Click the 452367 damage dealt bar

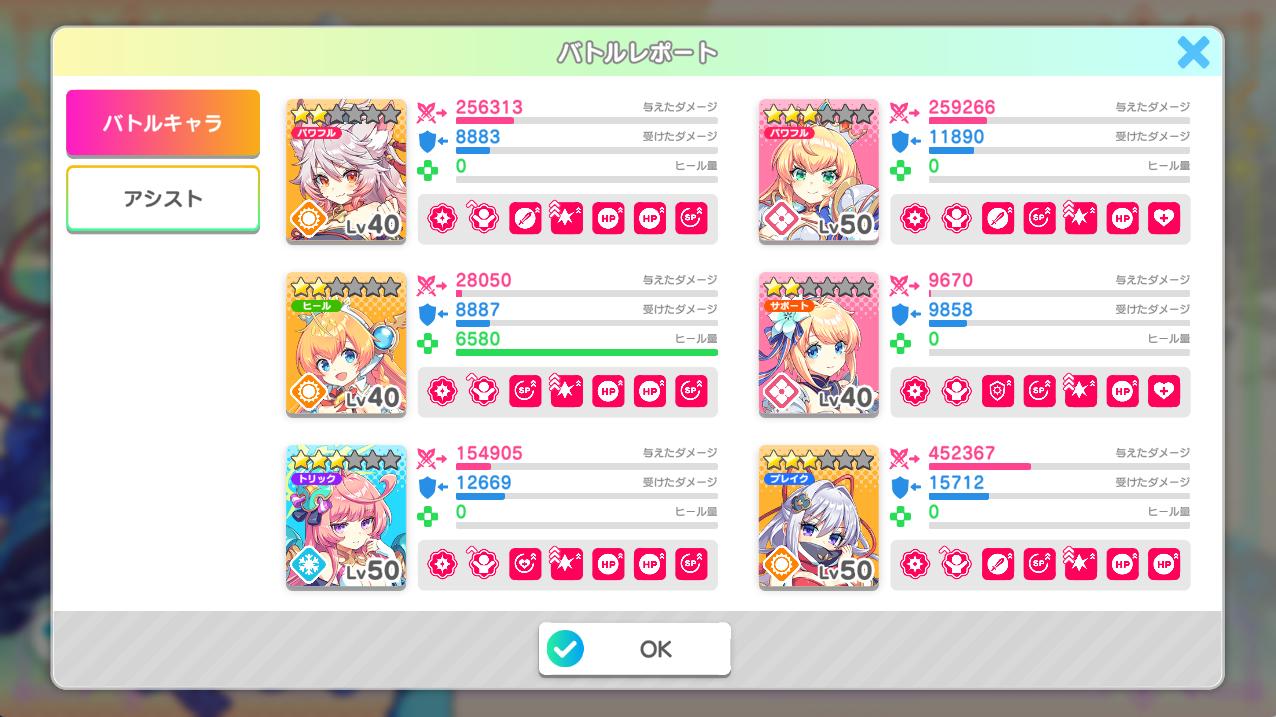click(1060, 466)
